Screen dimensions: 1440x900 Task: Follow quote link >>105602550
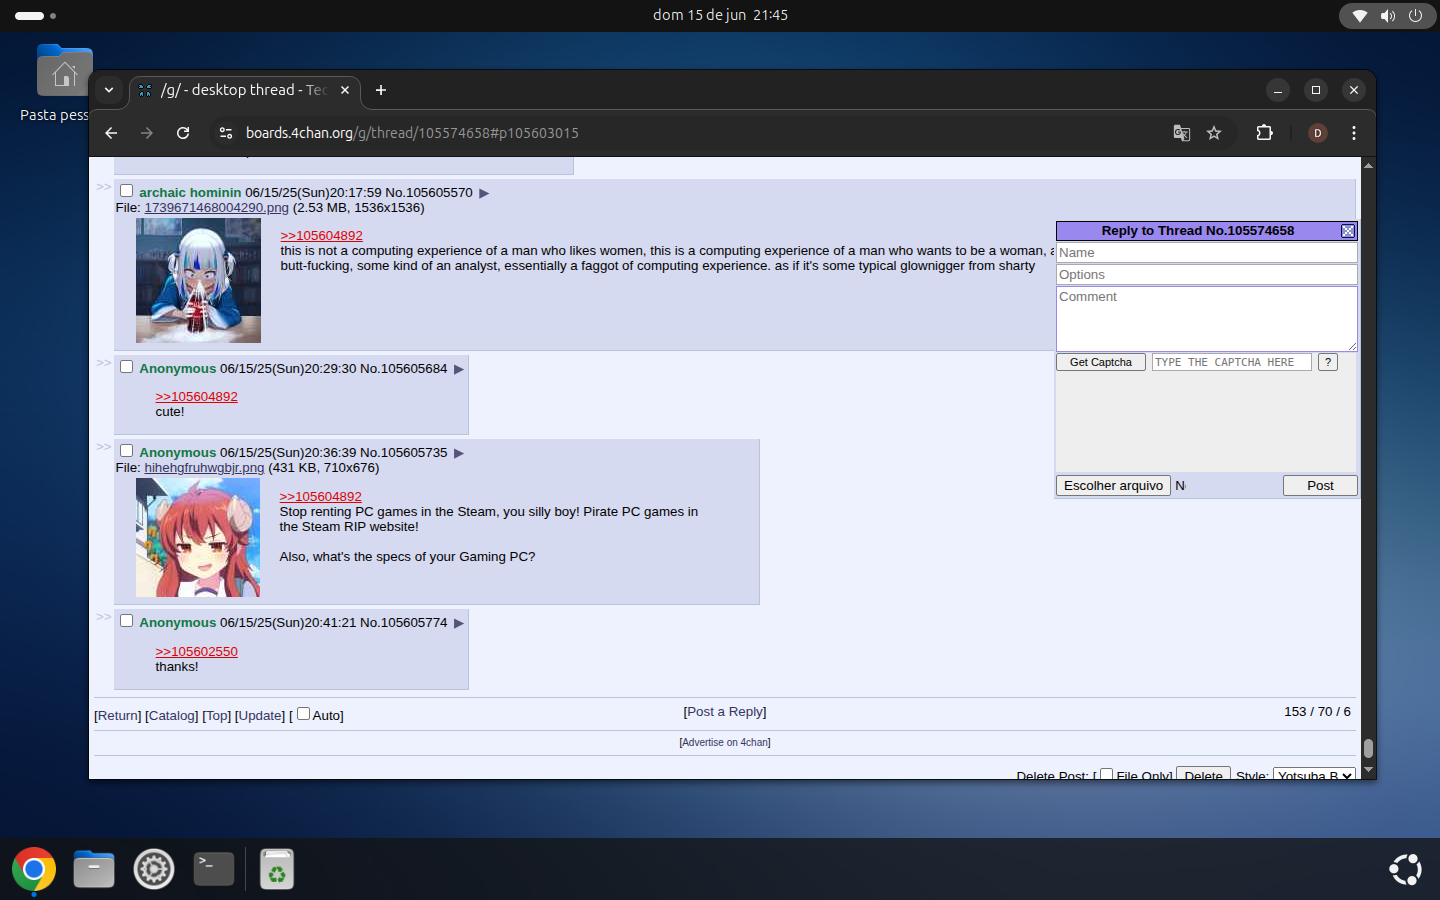coord(197,652)
